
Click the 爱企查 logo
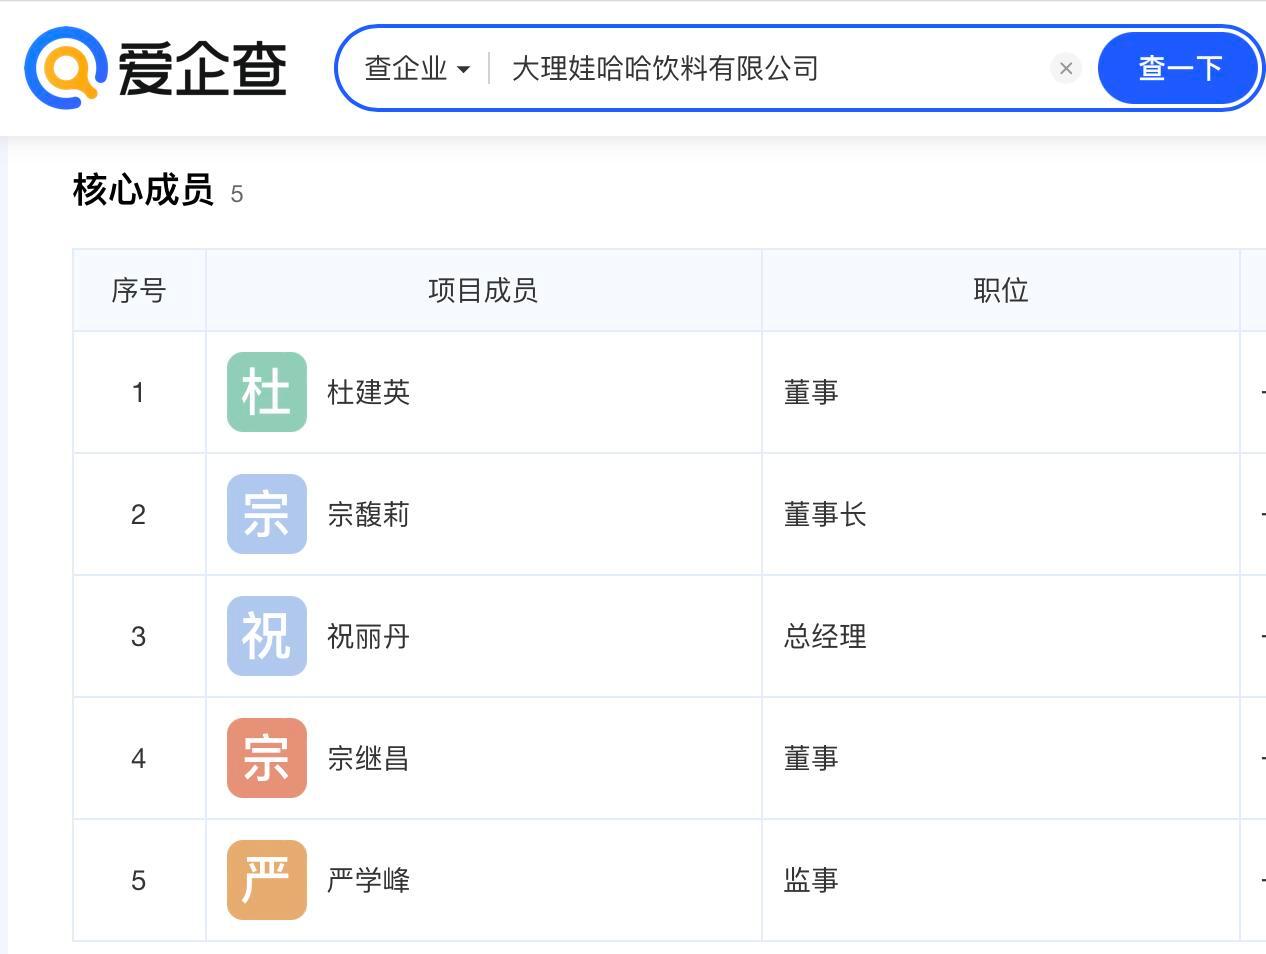coord(156,68)
